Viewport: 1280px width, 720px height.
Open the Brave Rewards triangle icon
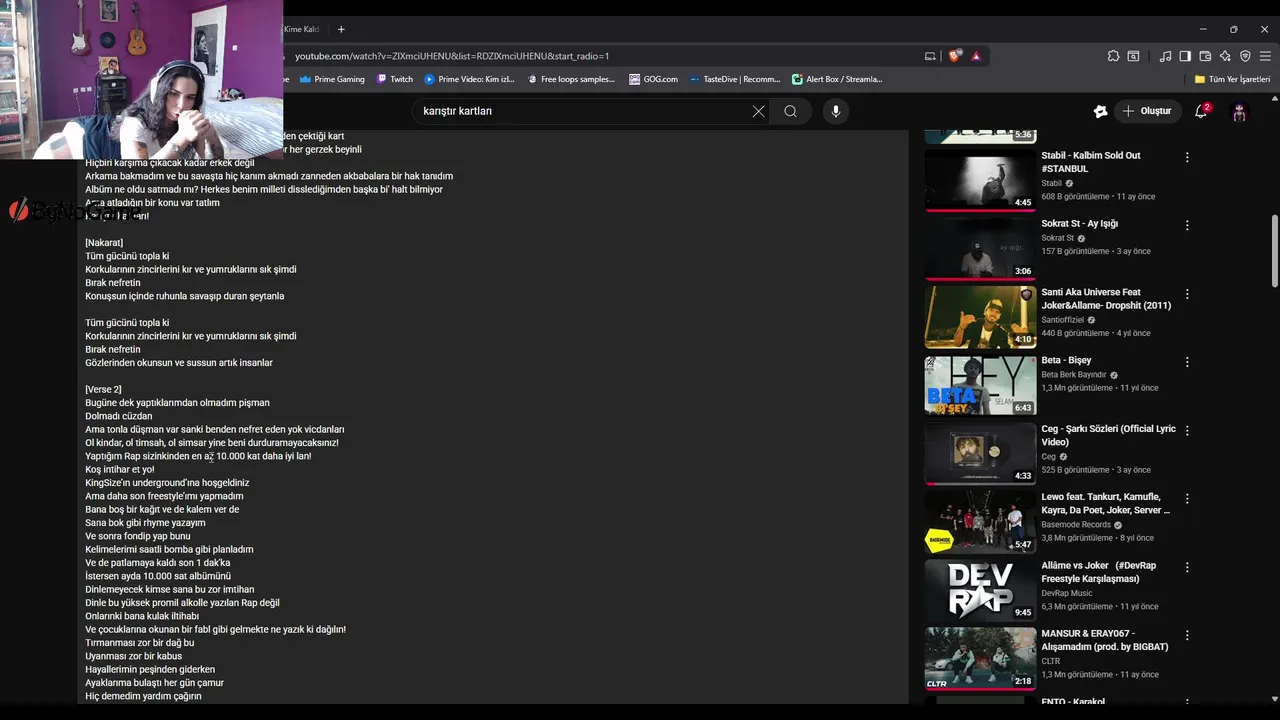pos(976,56)
